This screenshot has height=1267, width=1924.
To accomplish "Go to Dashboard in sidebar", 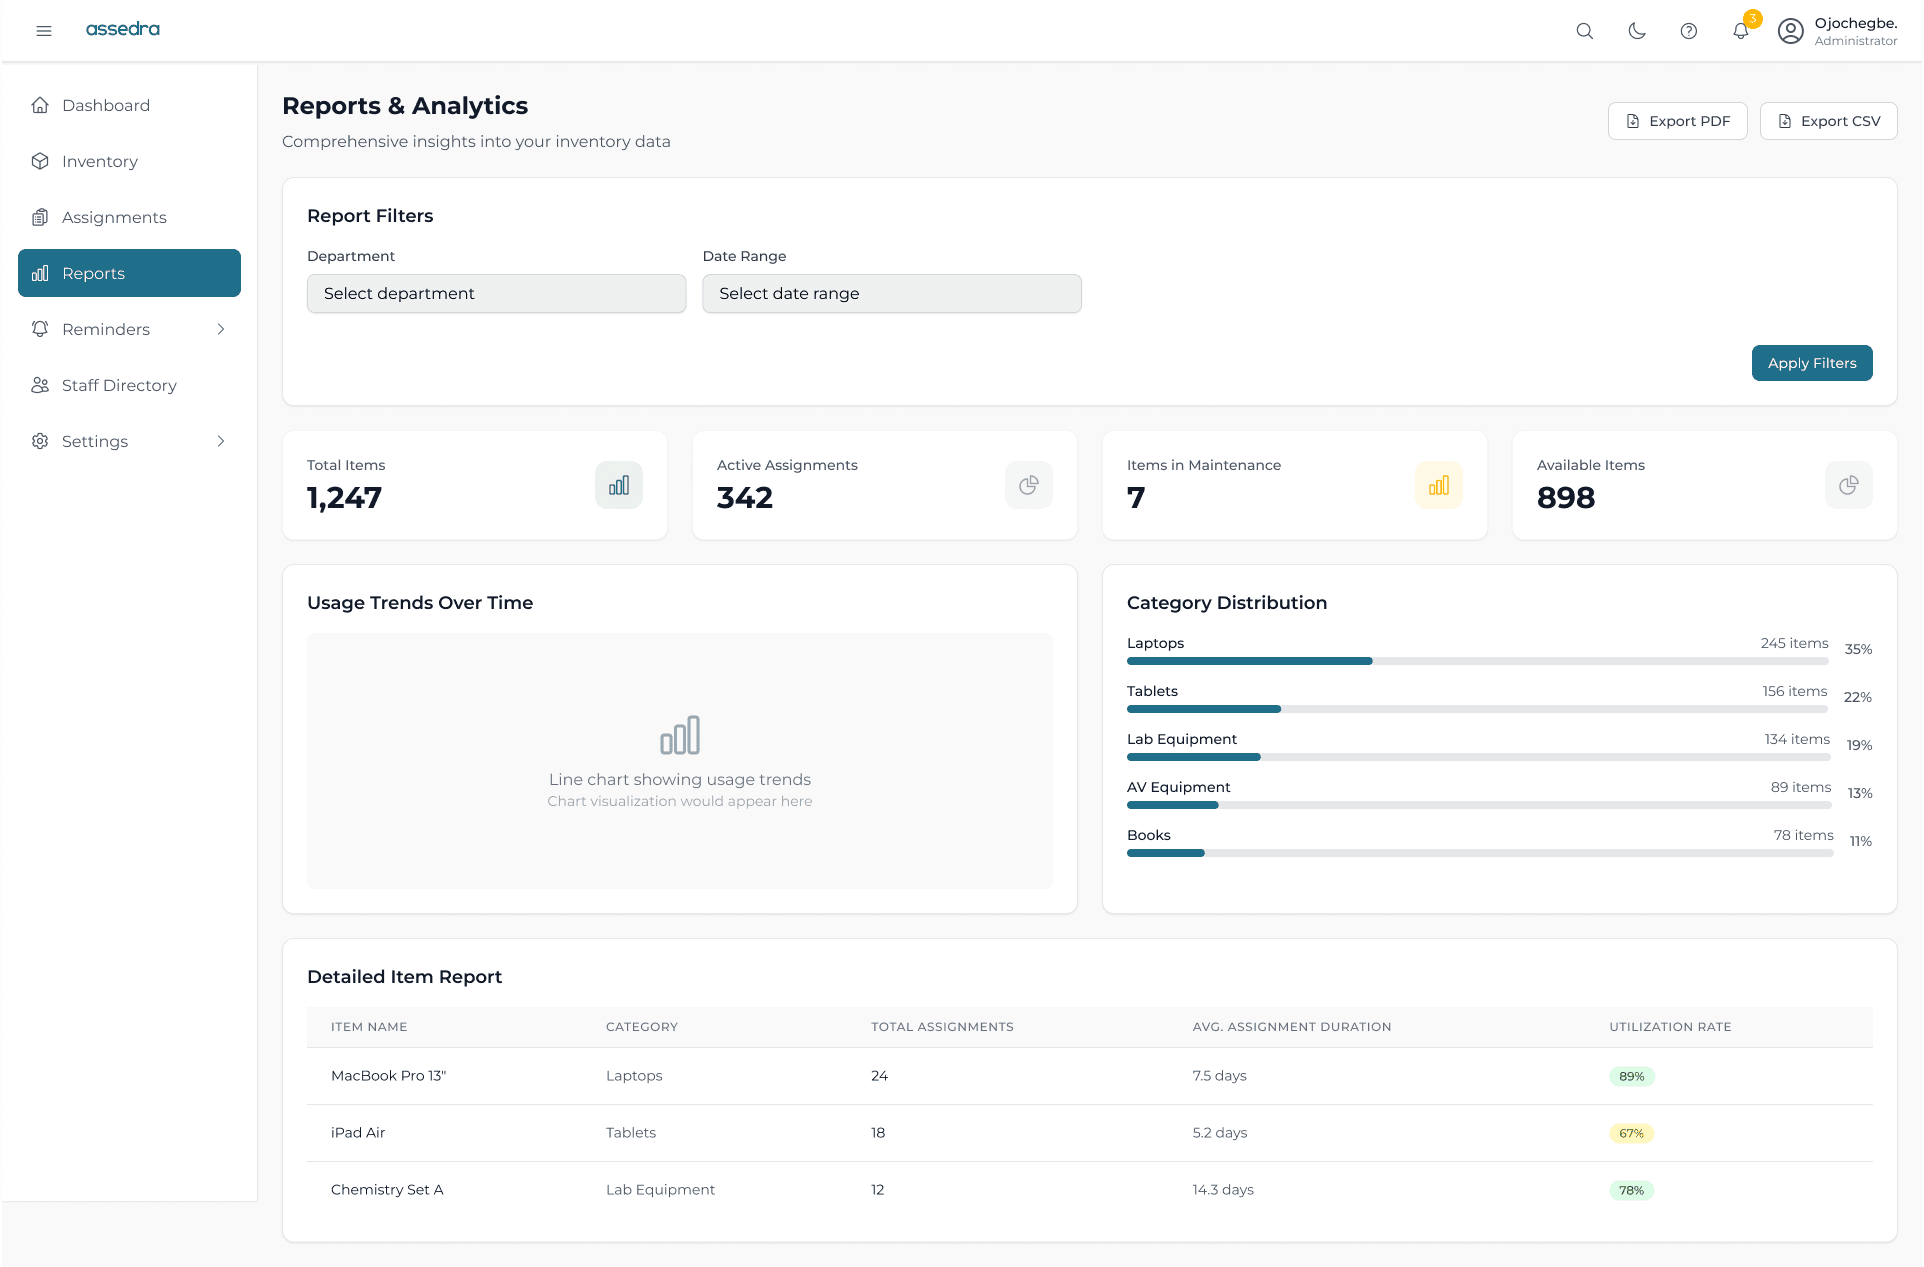I will coord(129,105).
